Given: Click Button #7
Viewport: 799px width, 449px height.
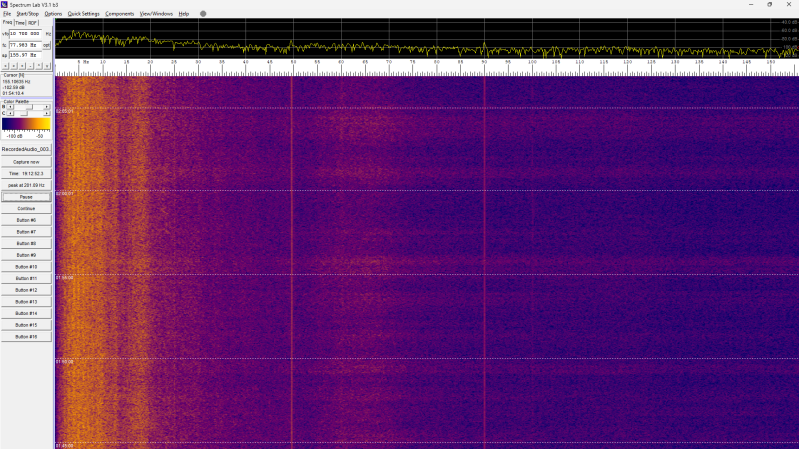Looking at the screenshot, I should [x=26, y=232].
